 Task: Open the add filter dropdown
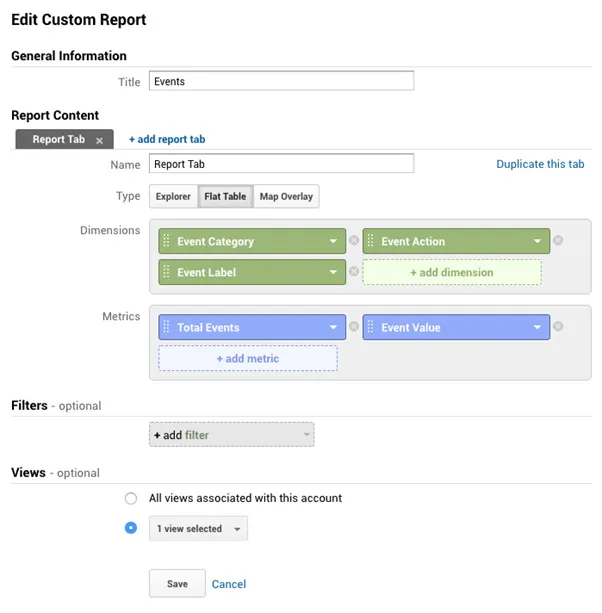231,435
